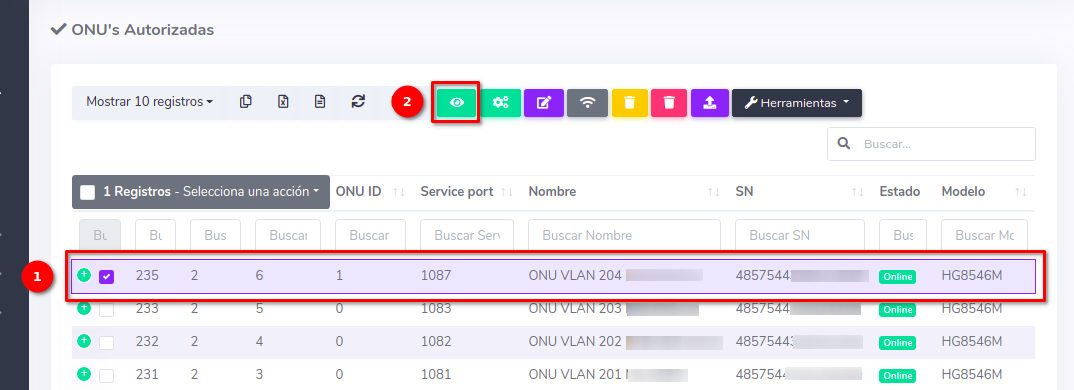The width and height of the screenshot is (1074, 390).
Task: Click the Buscar Nombre filter field
Action: tap(624, 235)
